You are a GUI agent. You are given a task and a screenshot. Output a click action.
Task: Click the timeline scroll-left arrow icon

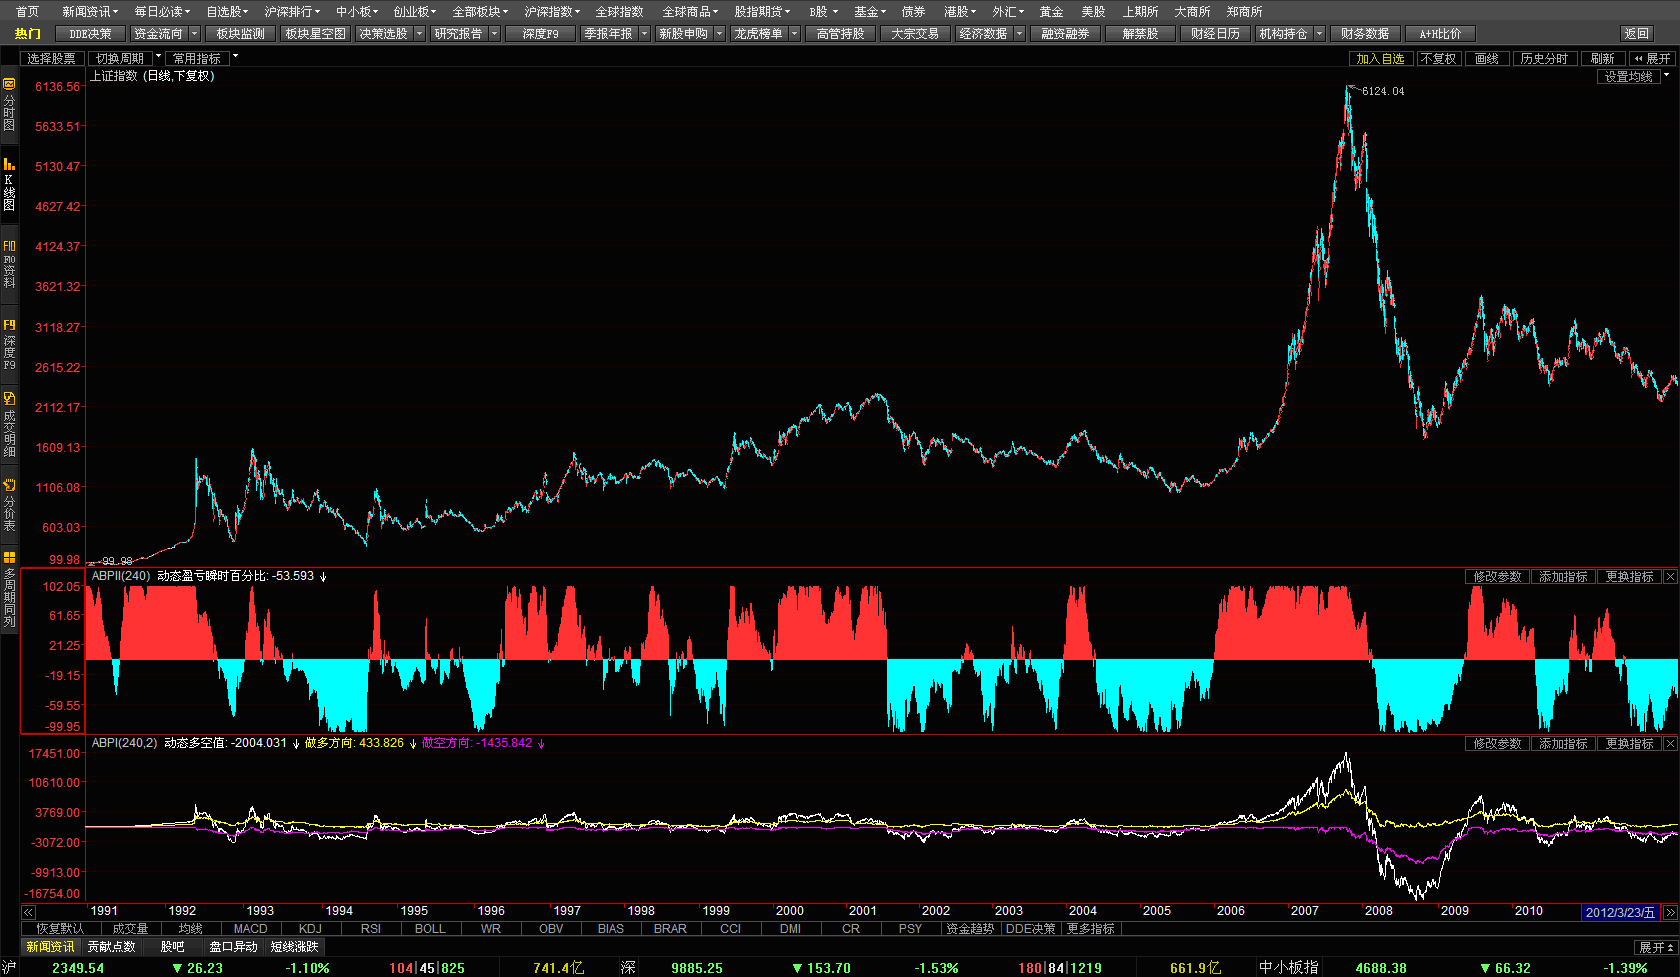pyautogui.click(x=28, y=912)
